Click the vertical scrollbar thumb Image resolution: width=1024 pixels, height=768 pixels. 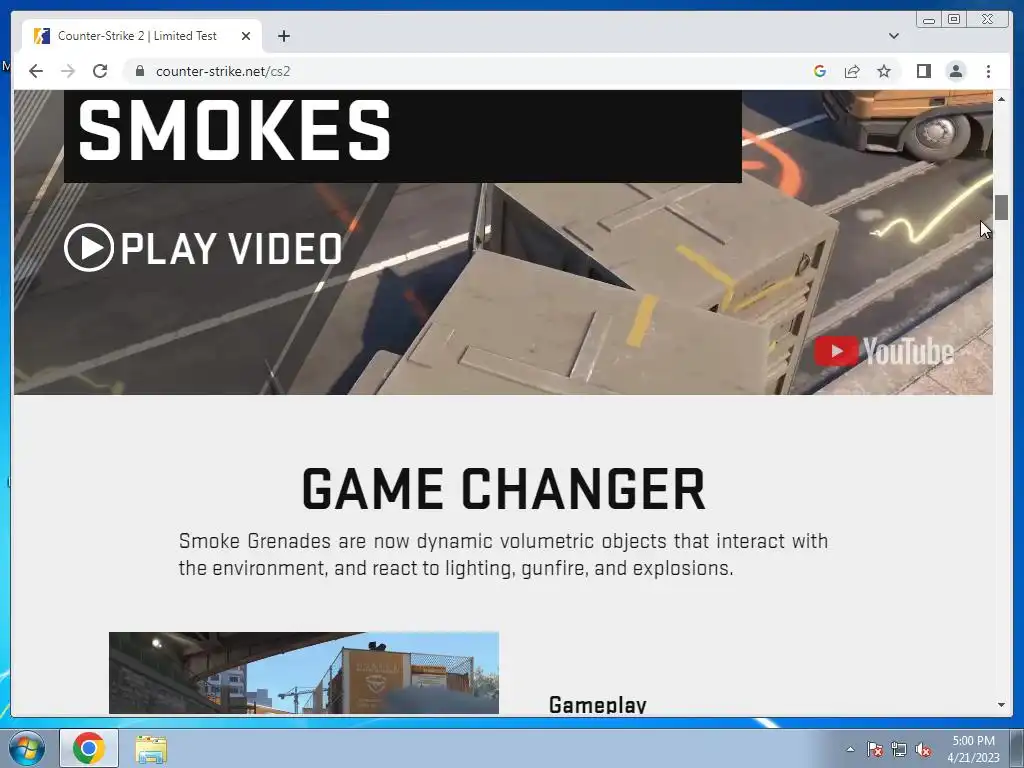[1001, 207]
